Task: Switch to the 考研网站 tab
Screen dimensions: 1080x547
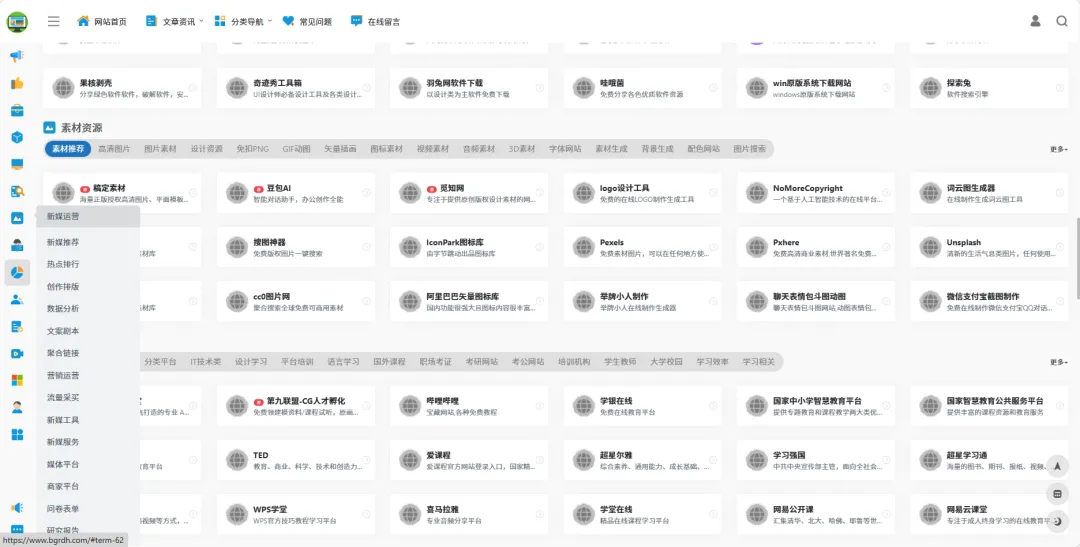Action: tap(481, 362)
